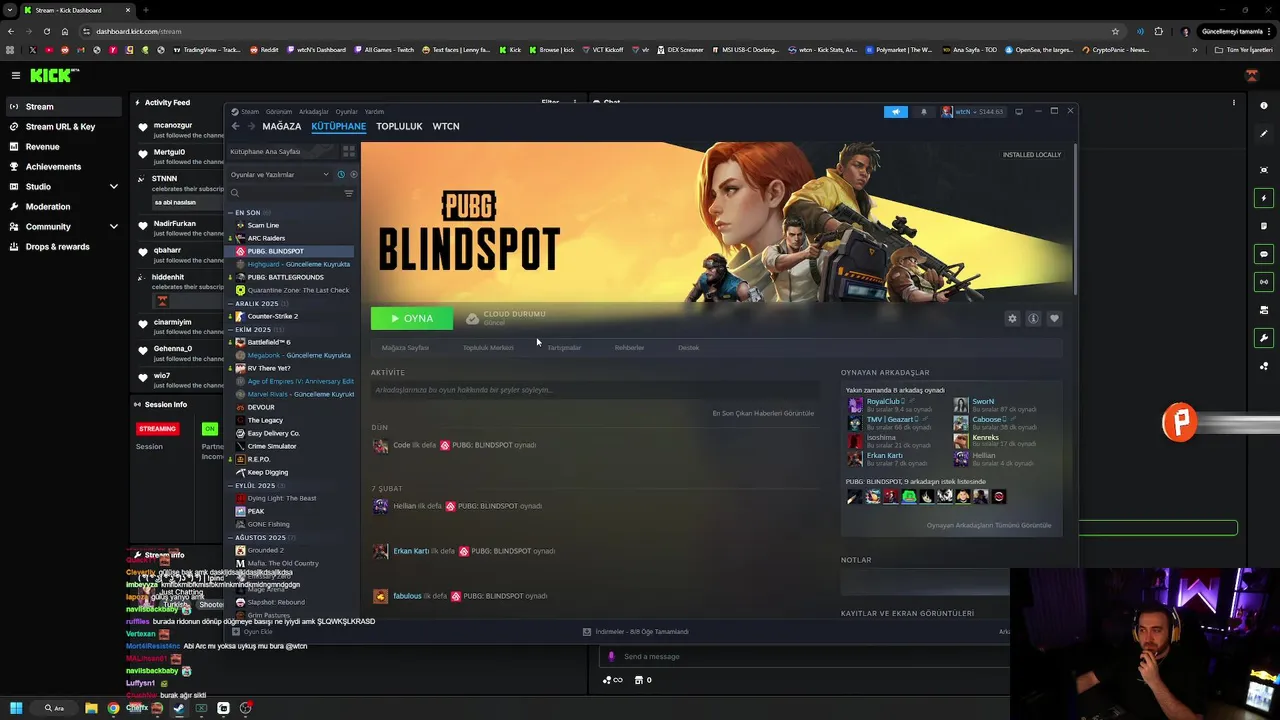Click the Steam game page scrollbar
The width and height of the screenshot is (1280, 720).
click(1076, 218)
